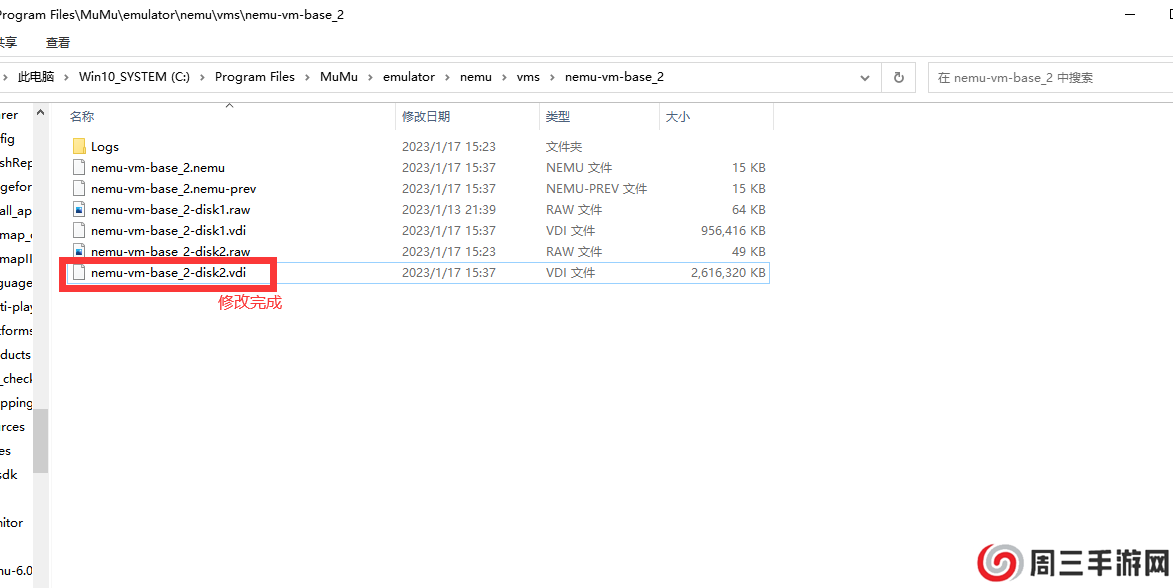This screenshot has width=1173, height=588.
Task: Click the nemu-vm-base_2.nemu file icon
Action: 80,168
